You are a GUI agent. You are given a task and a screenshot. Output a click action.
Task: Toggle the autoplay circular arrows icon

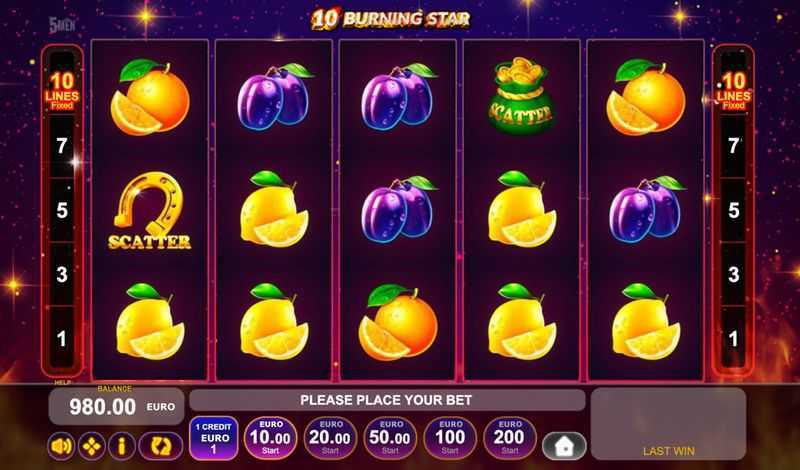(161, 447)
